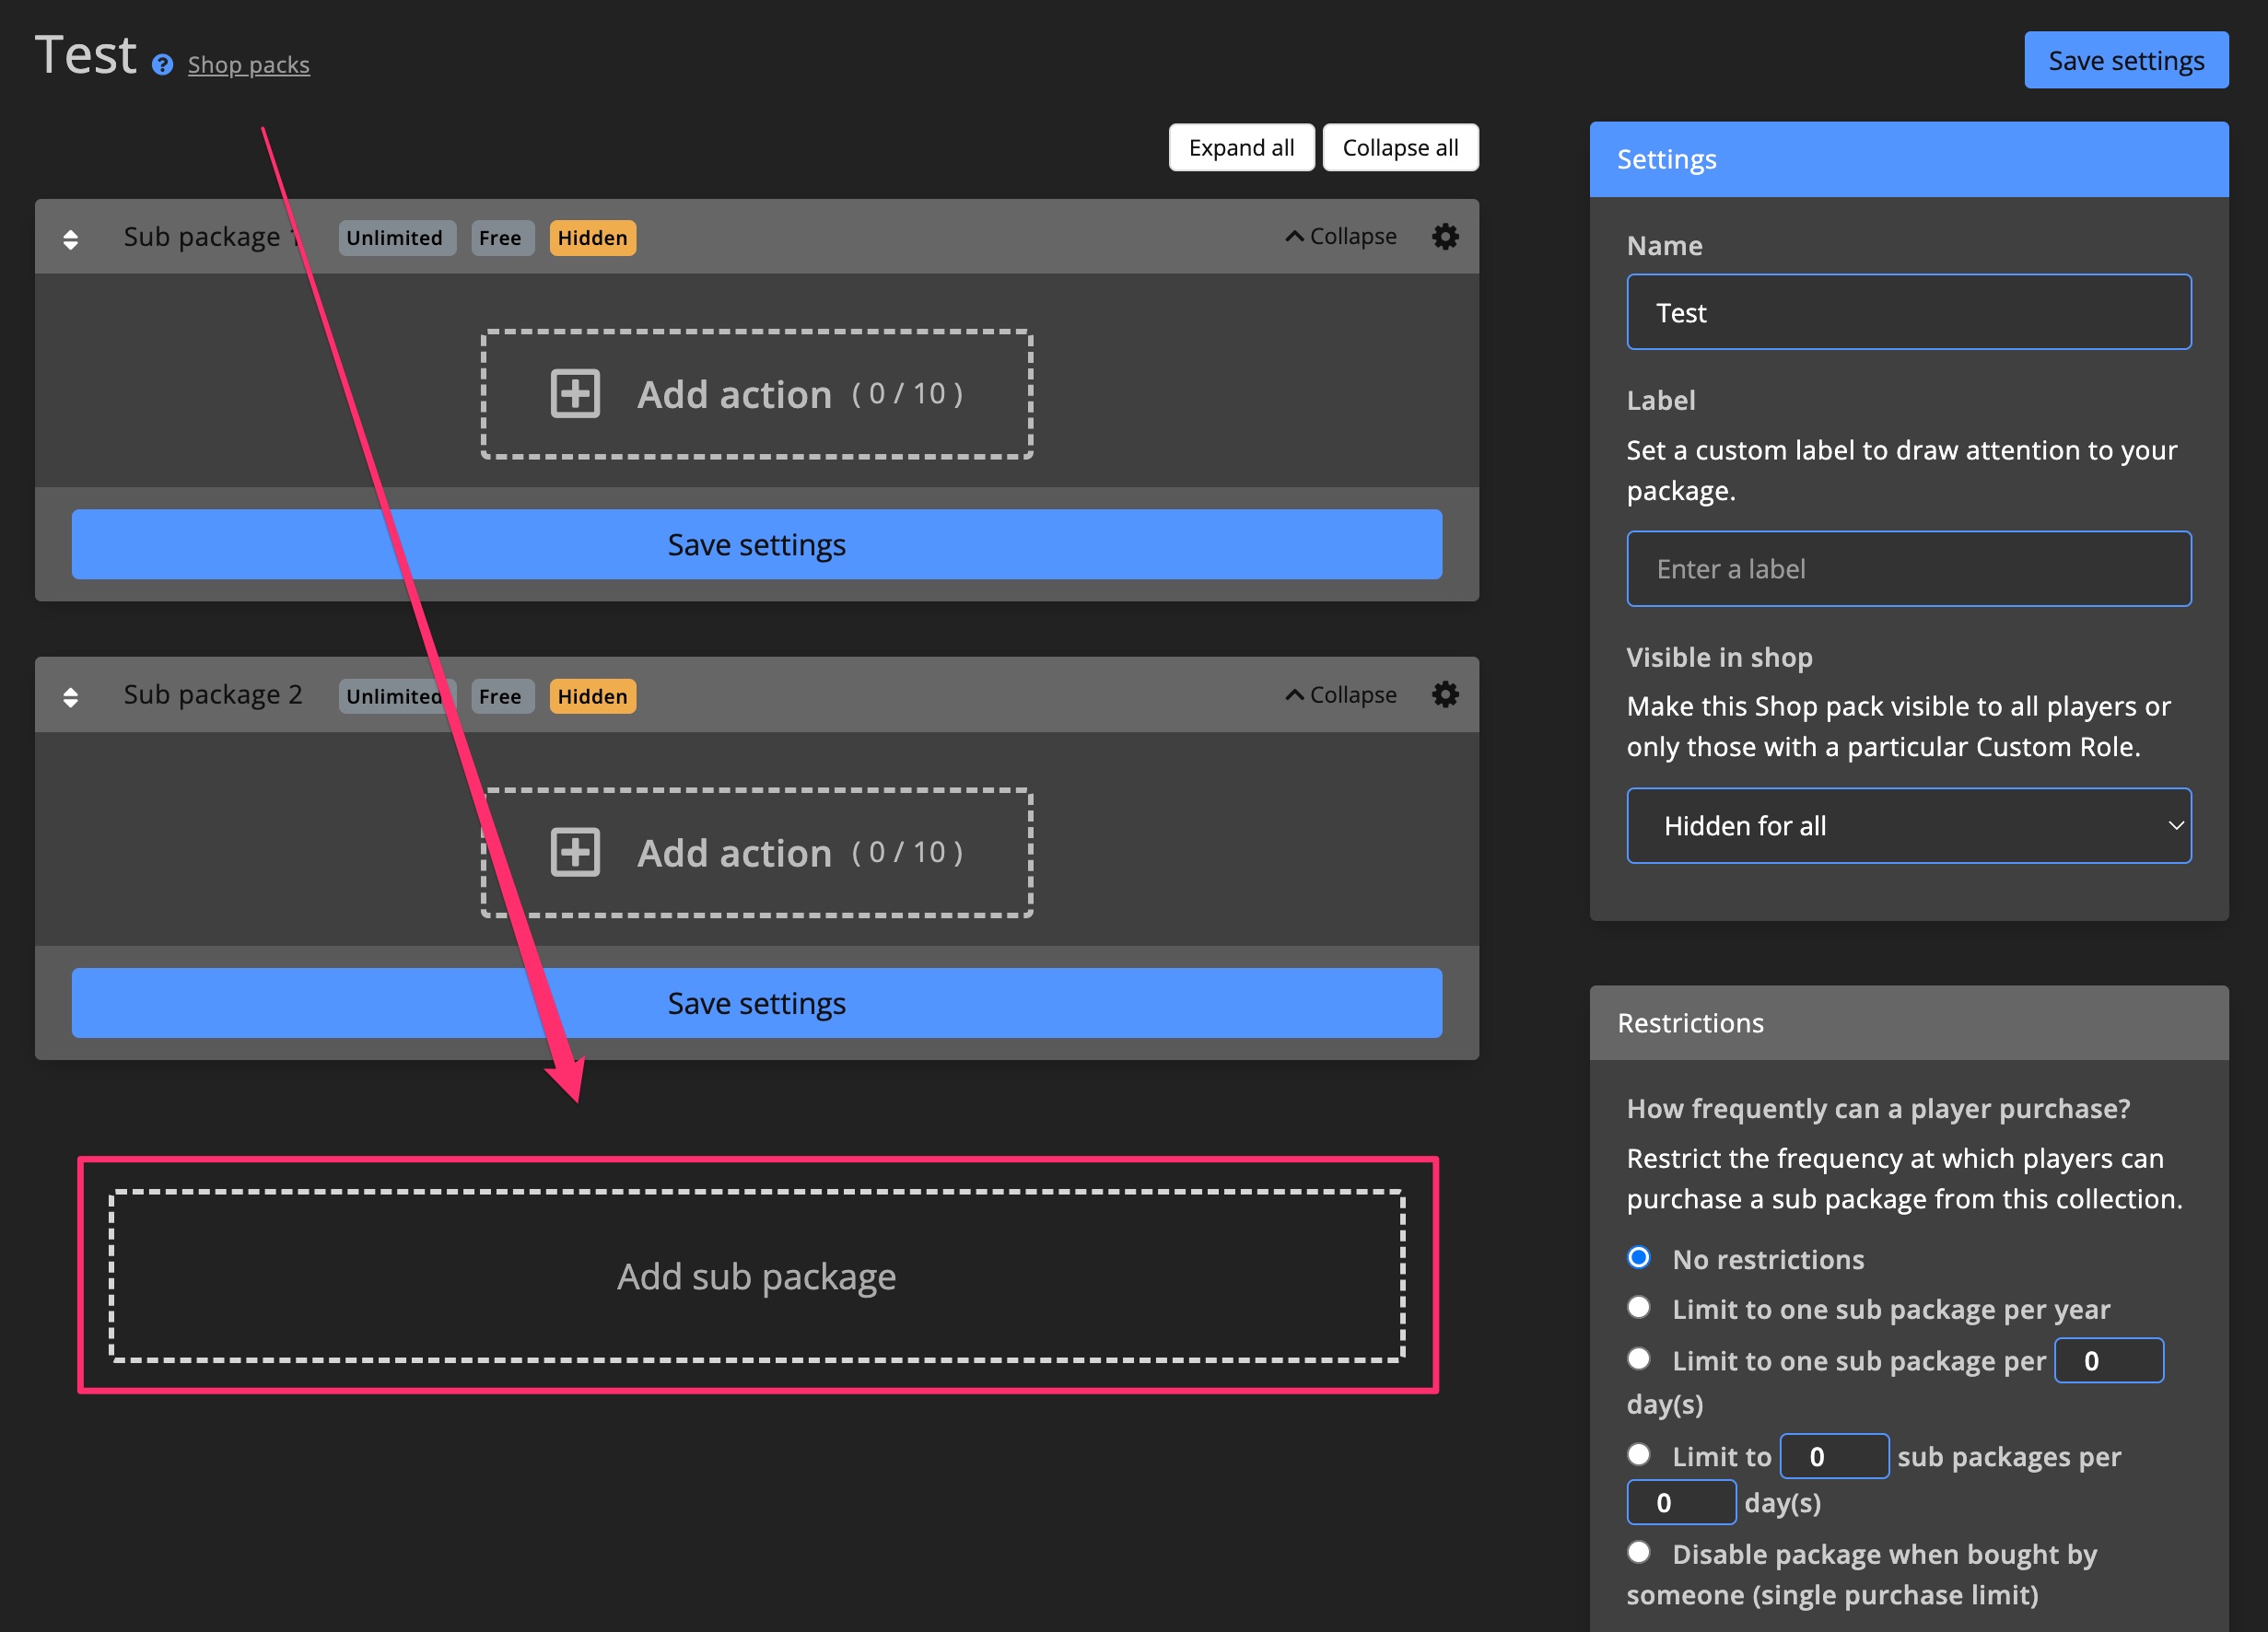2268x1632 pixels.
Task: Click the reorder handle on Sub package 1
Action: point(71,237)
